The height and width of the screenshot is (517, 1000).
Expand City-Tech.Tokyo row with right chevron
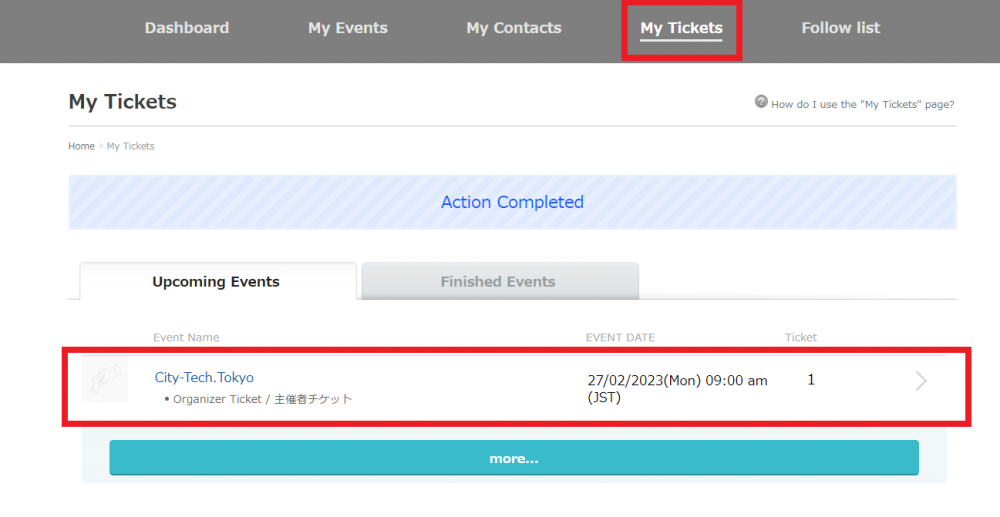[921, 381]
